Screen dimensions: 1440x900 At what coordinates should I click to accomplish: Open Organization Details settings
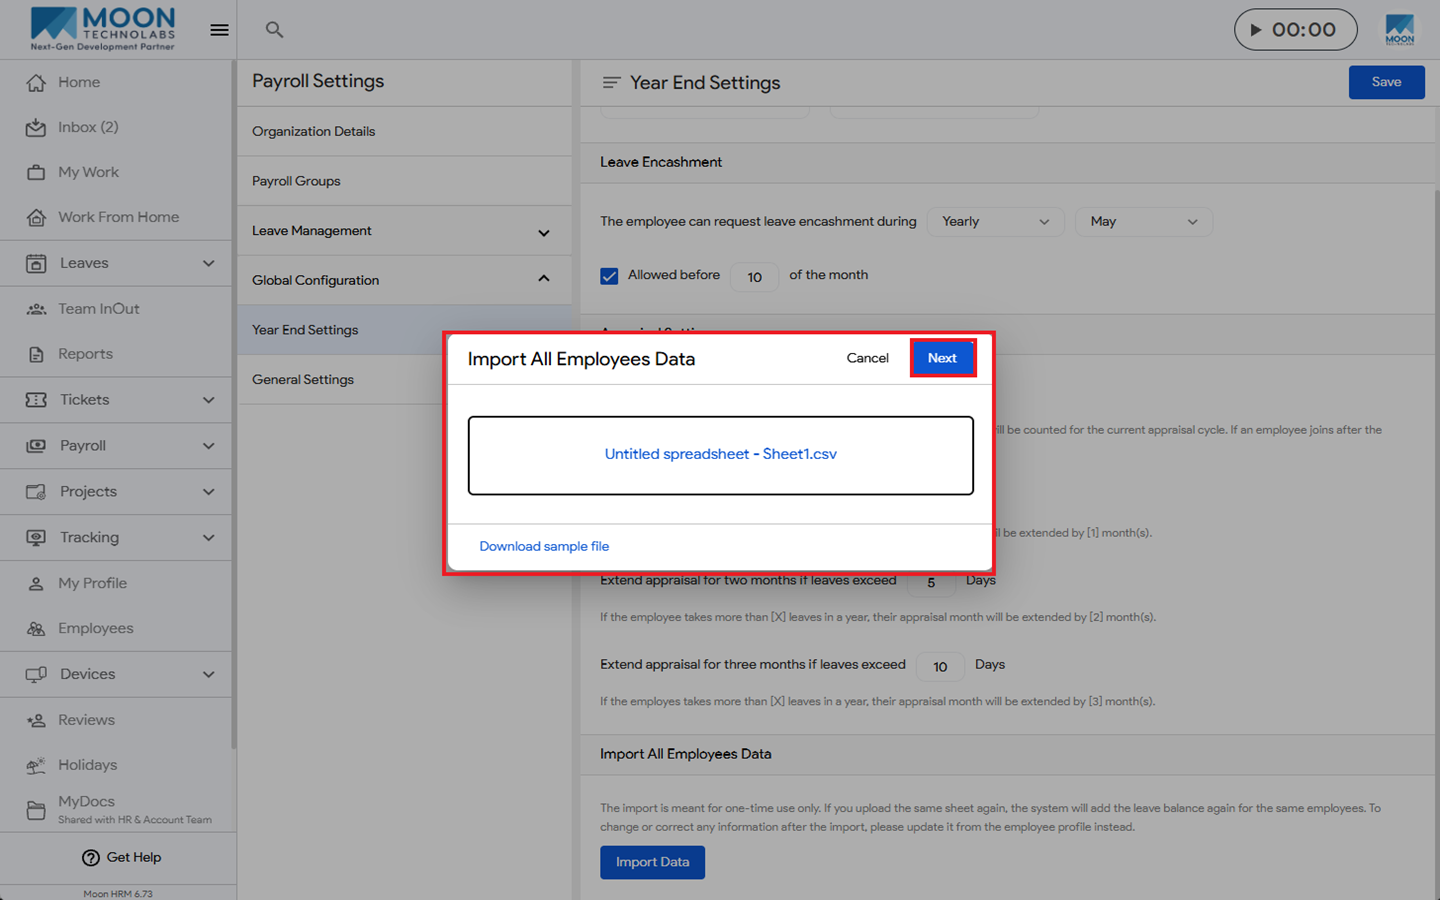tap(404, 132)
